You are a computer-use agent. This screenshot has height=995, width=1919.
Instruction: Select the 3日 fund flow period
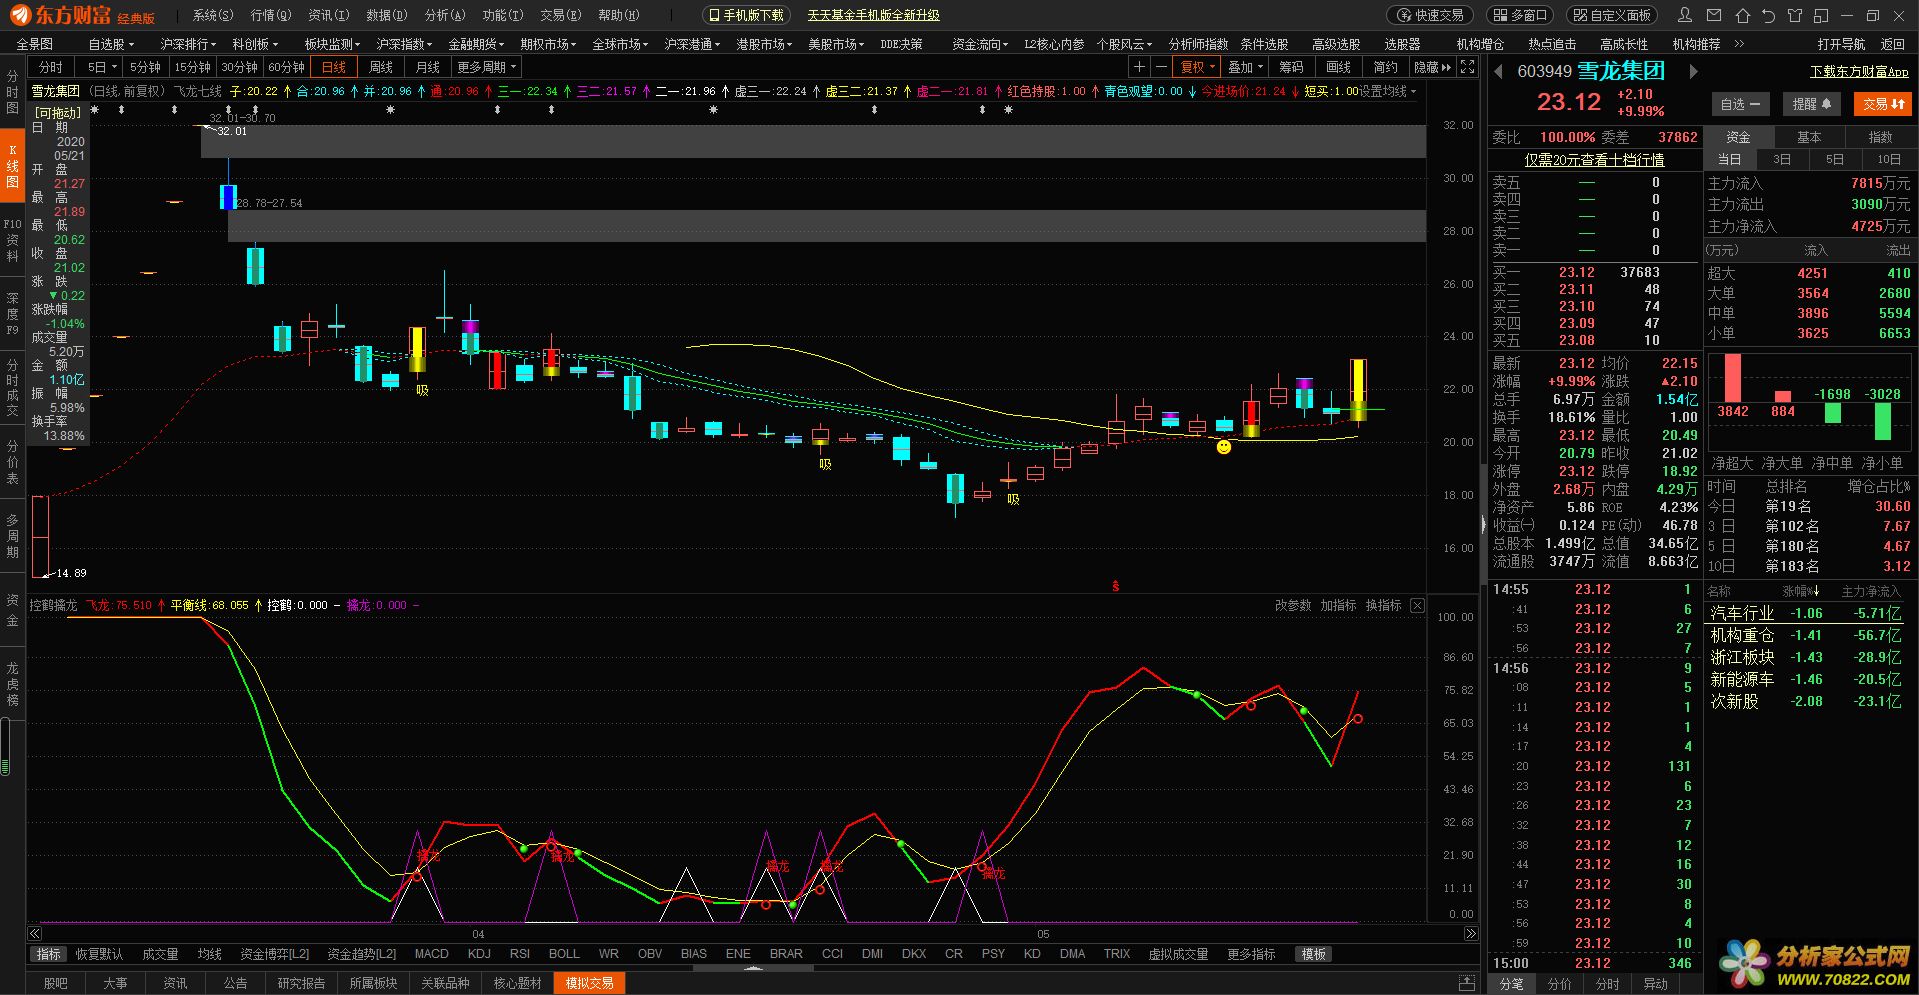(1782, 160)
